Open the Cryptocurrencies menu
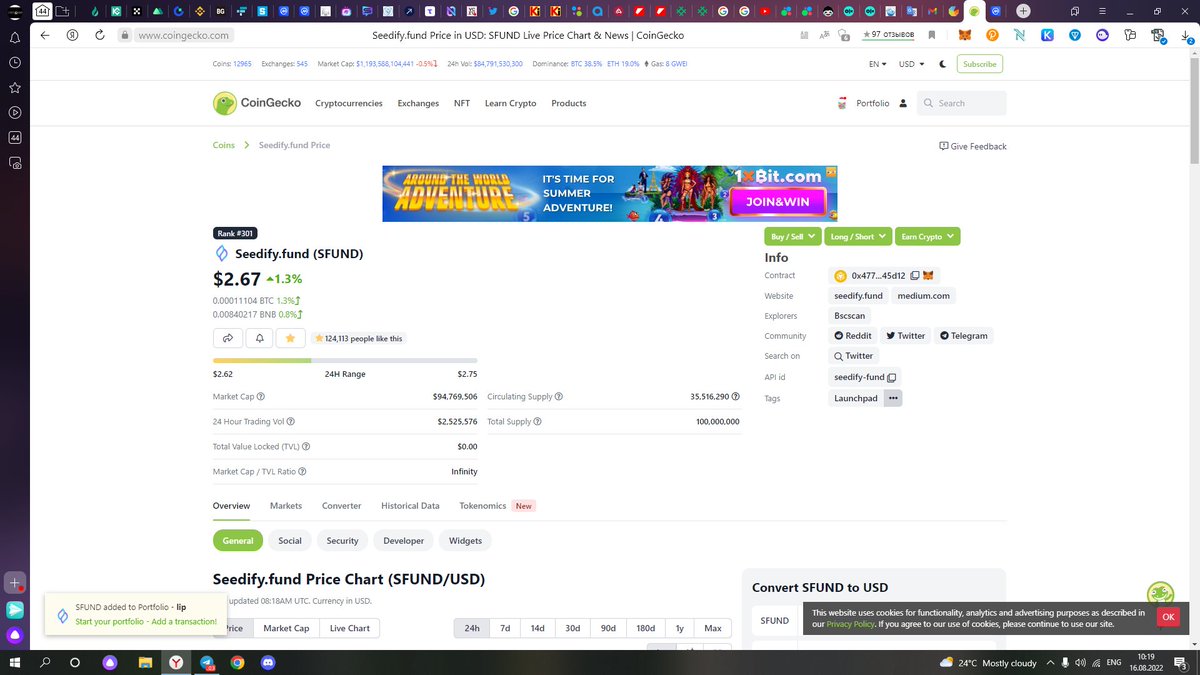1200x675 pixels. click(350, 103)
